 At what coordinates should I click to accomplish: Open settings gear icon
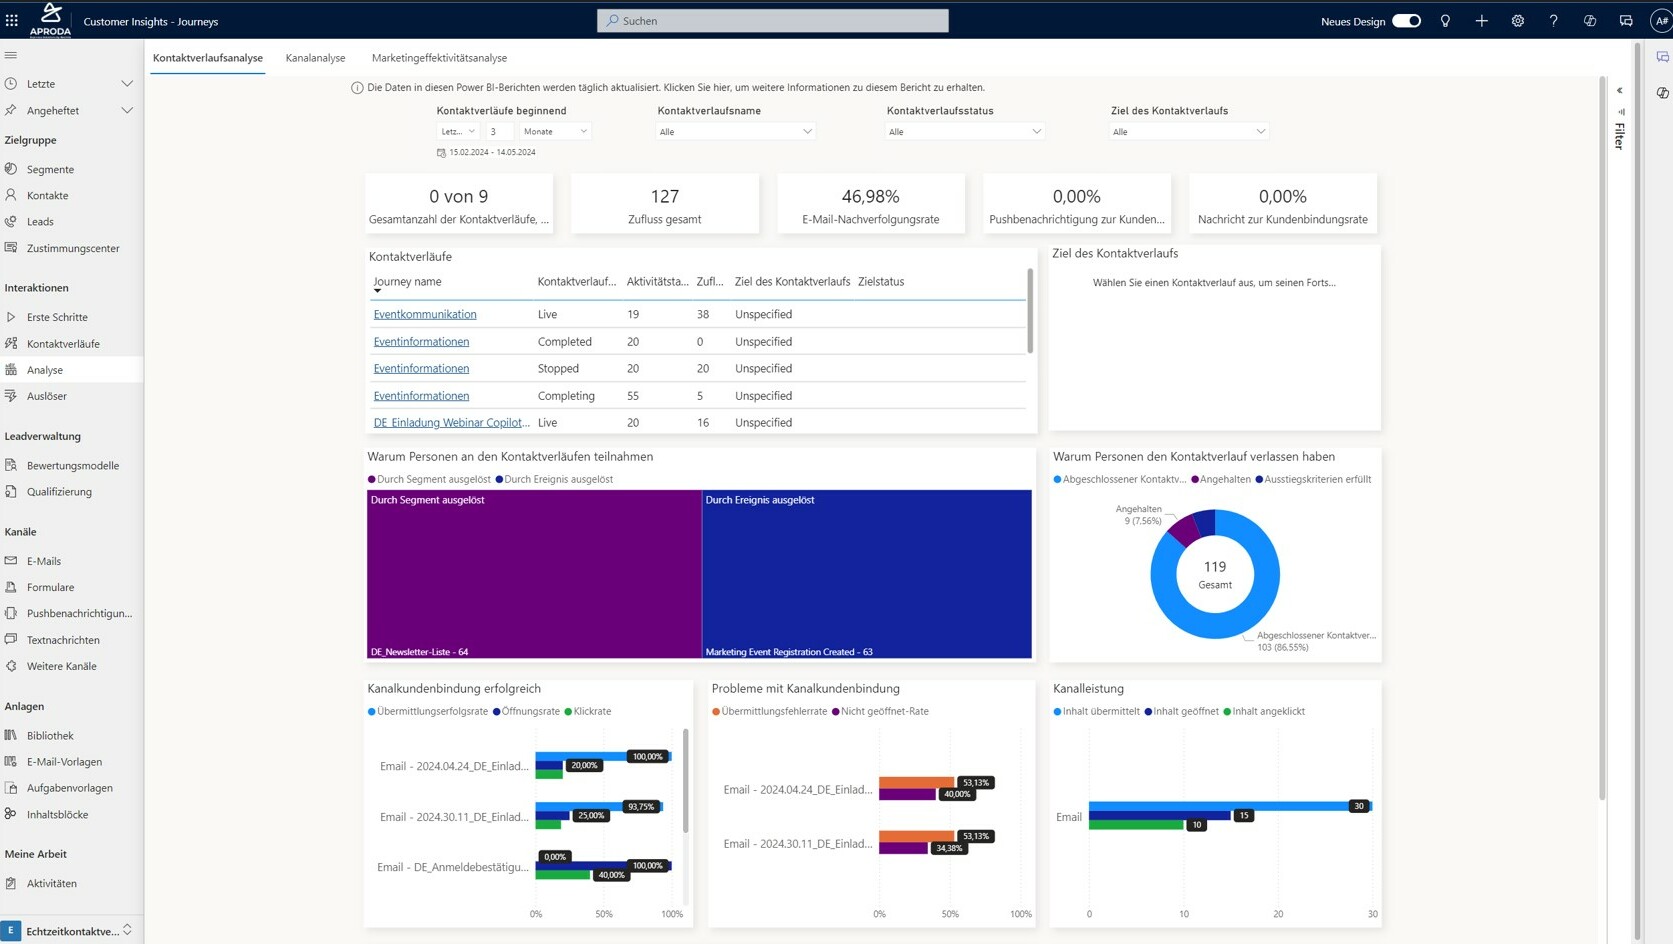1517,21
